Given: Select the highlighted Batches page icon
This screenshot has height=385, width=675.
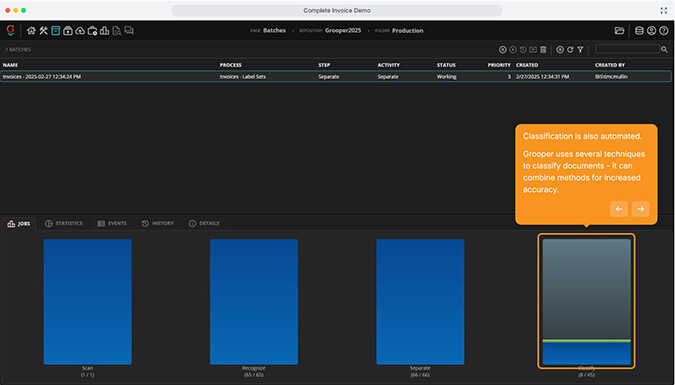Looking at the screenshot, I should (56, 31).
